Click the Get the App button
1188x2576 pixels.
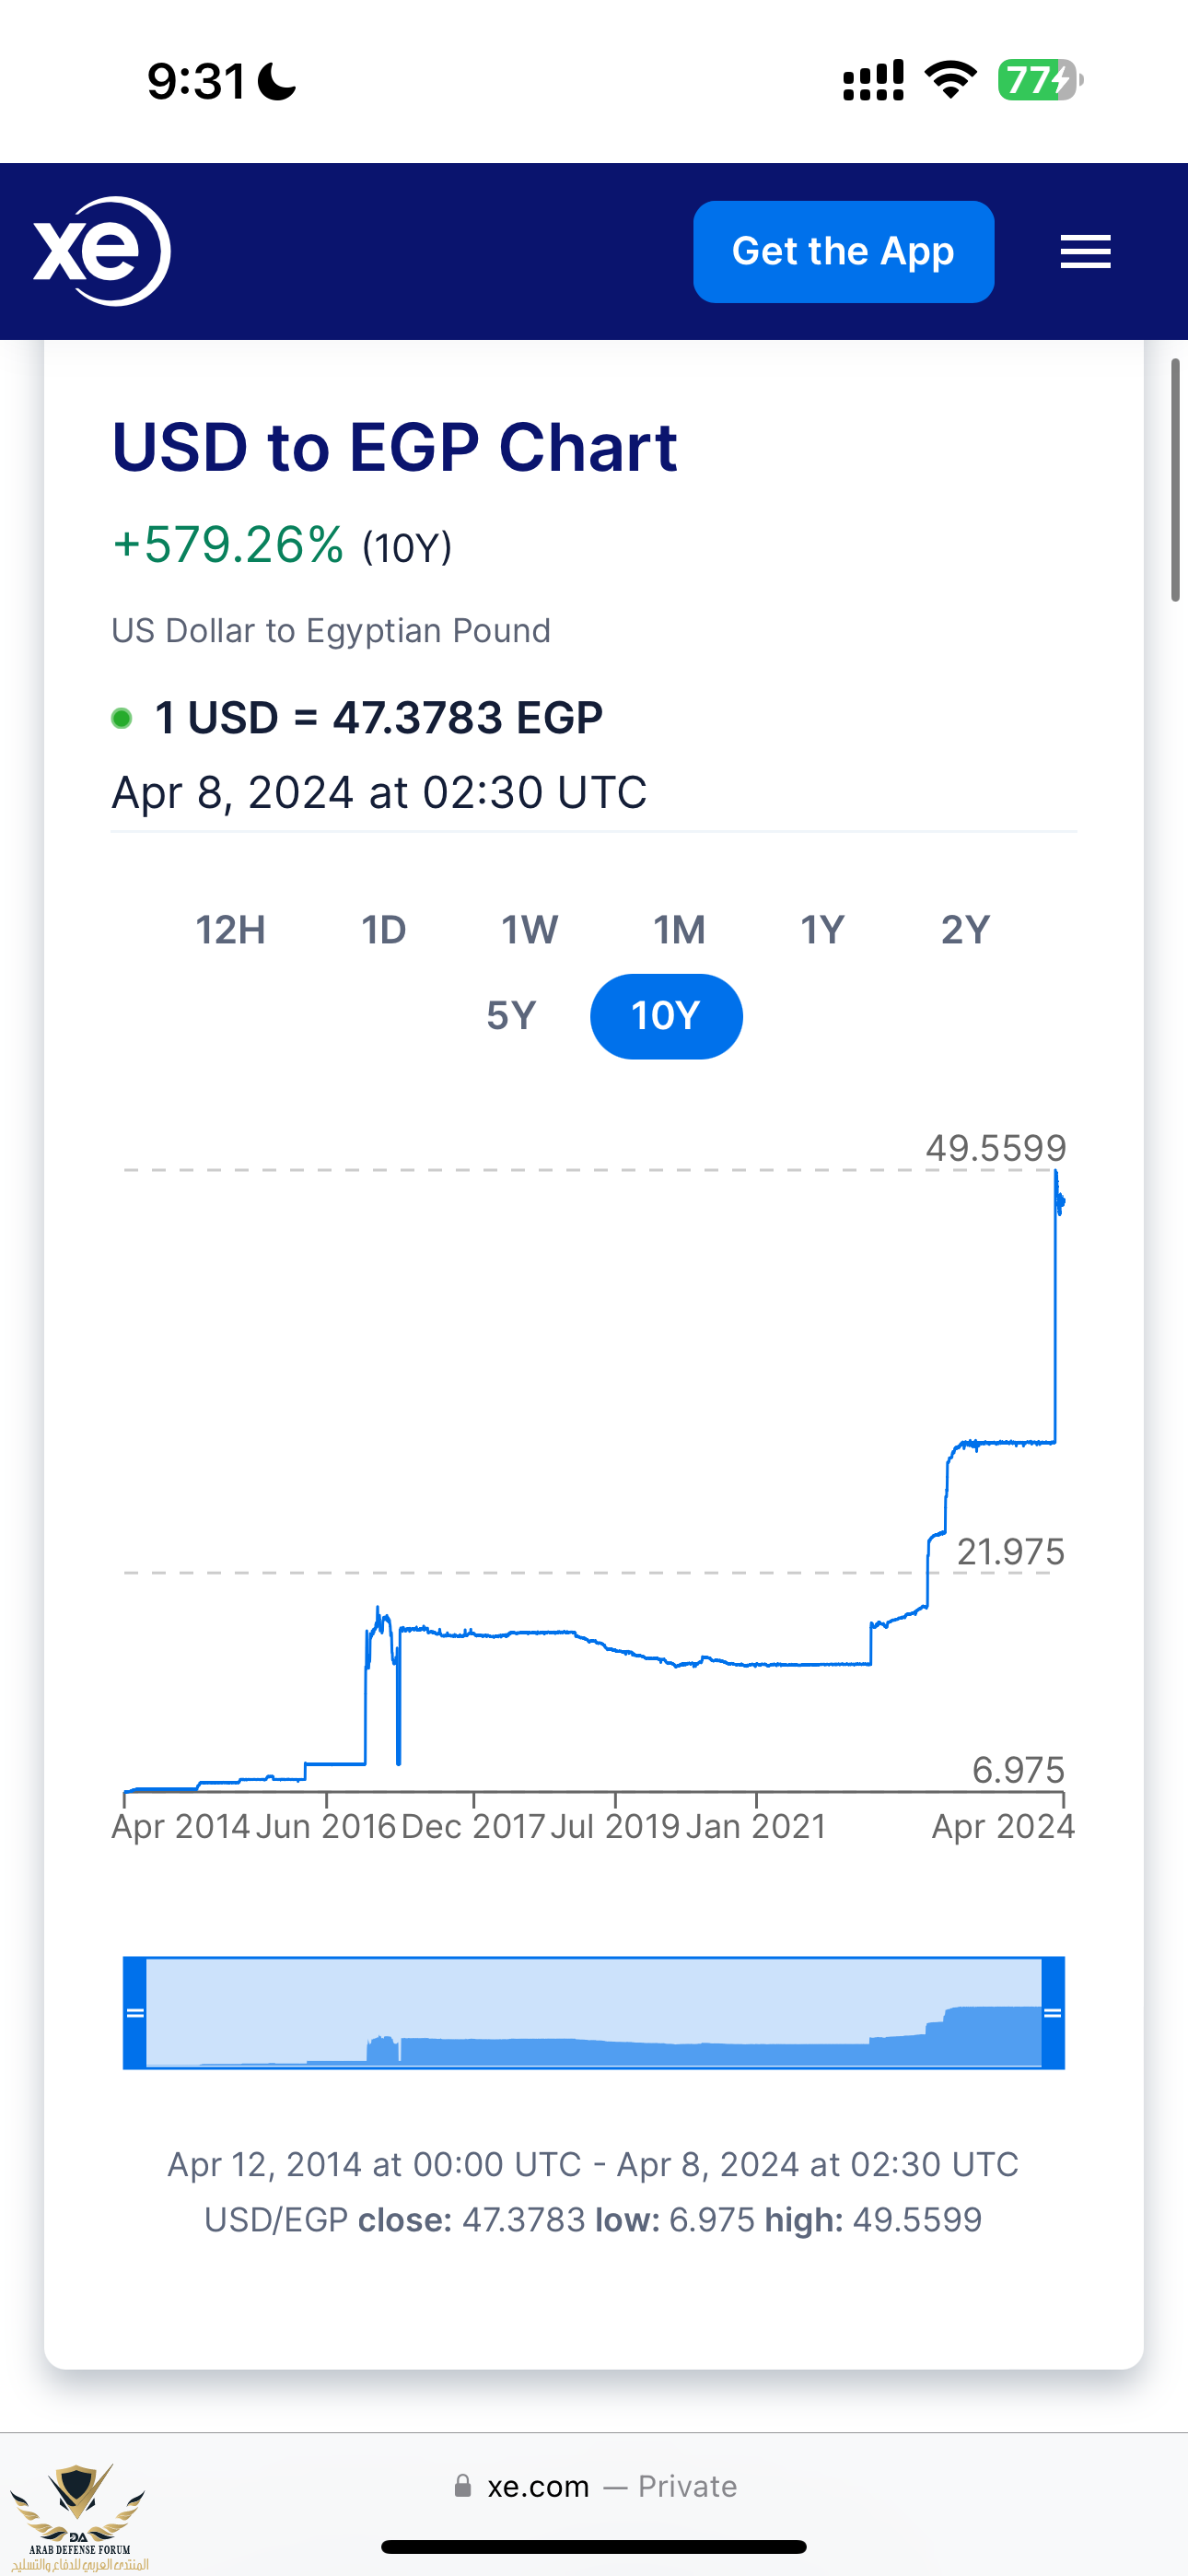[x=843, y=251]
